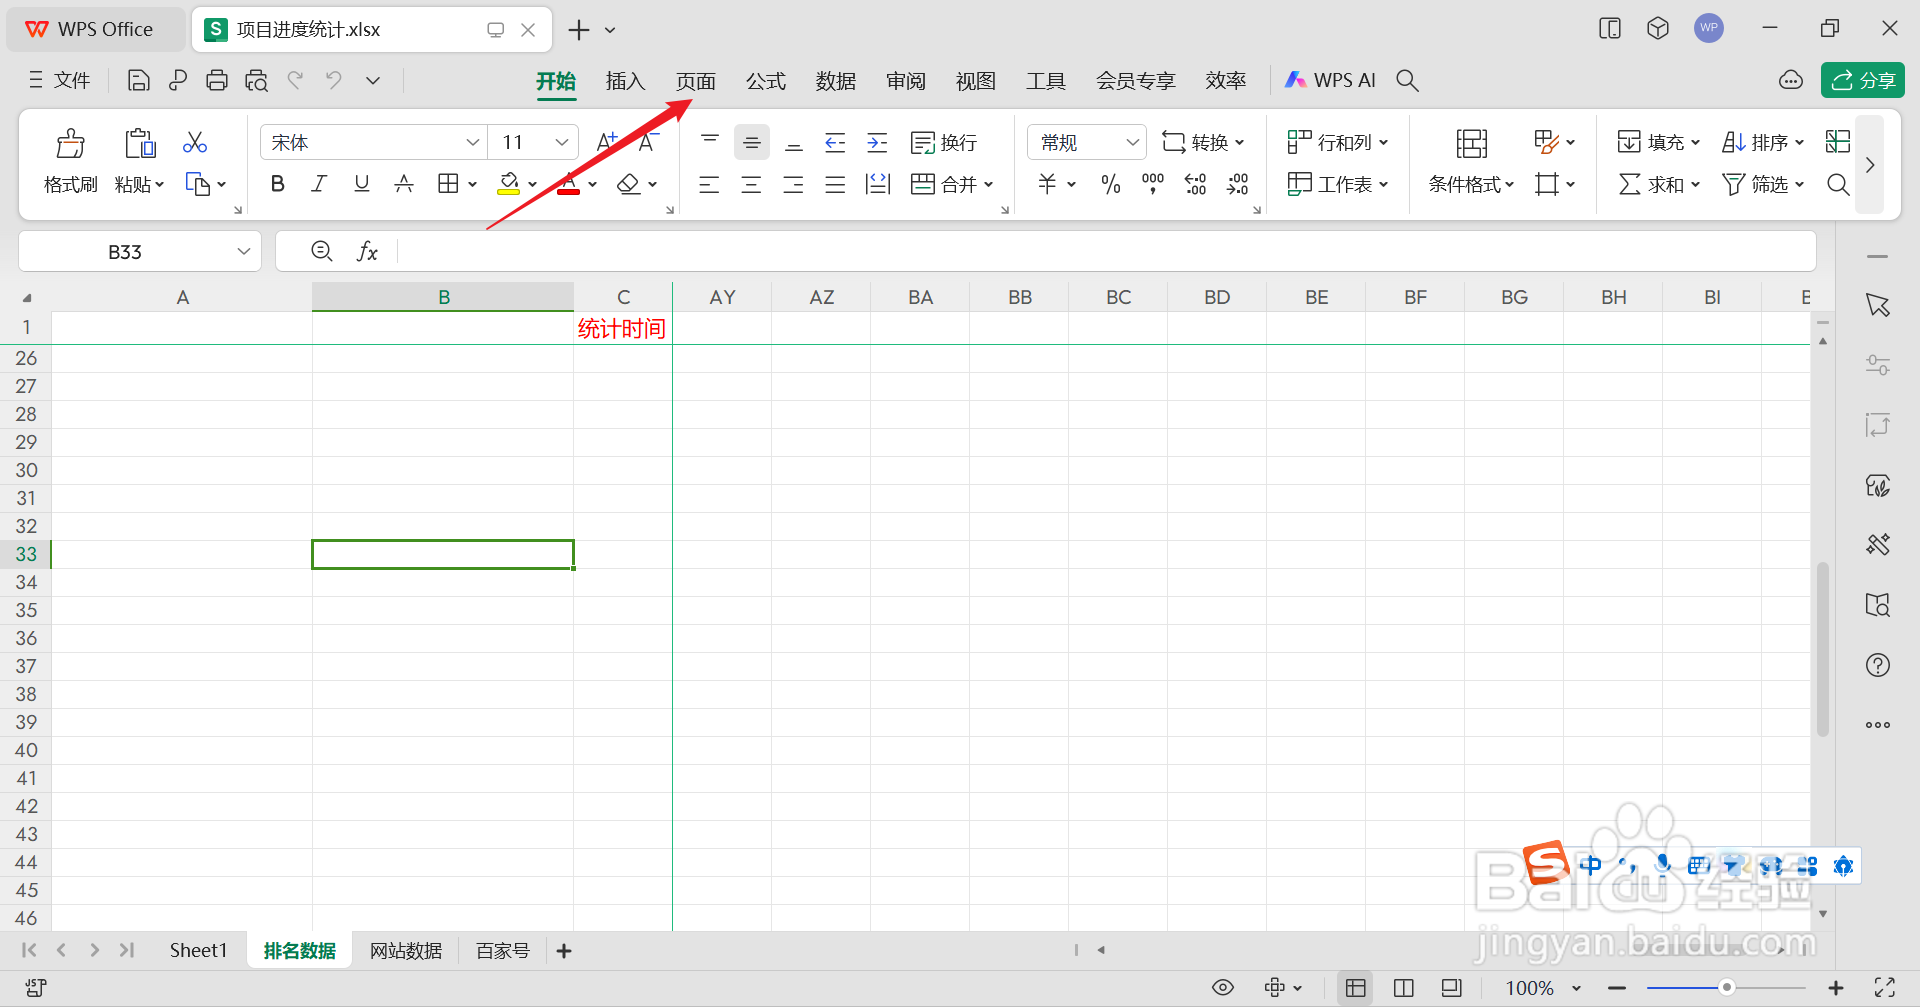Click the Paste clipboard icon

[x=140, y=144]
